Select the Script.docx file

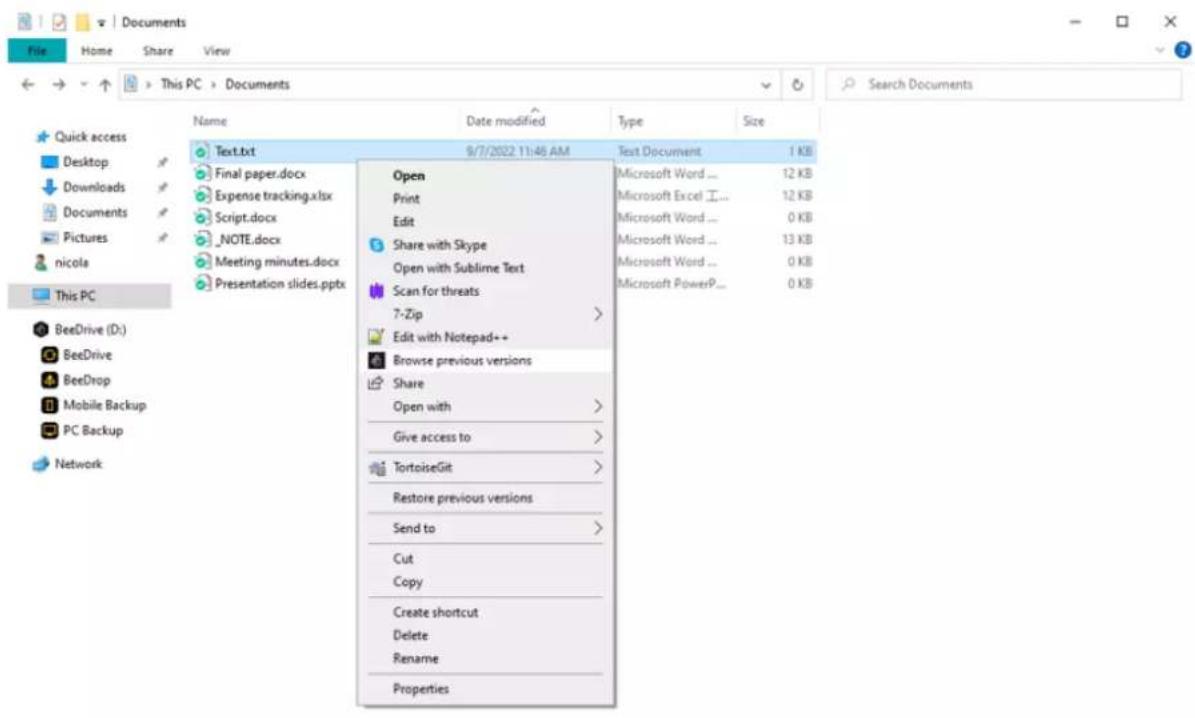point(245,218)
